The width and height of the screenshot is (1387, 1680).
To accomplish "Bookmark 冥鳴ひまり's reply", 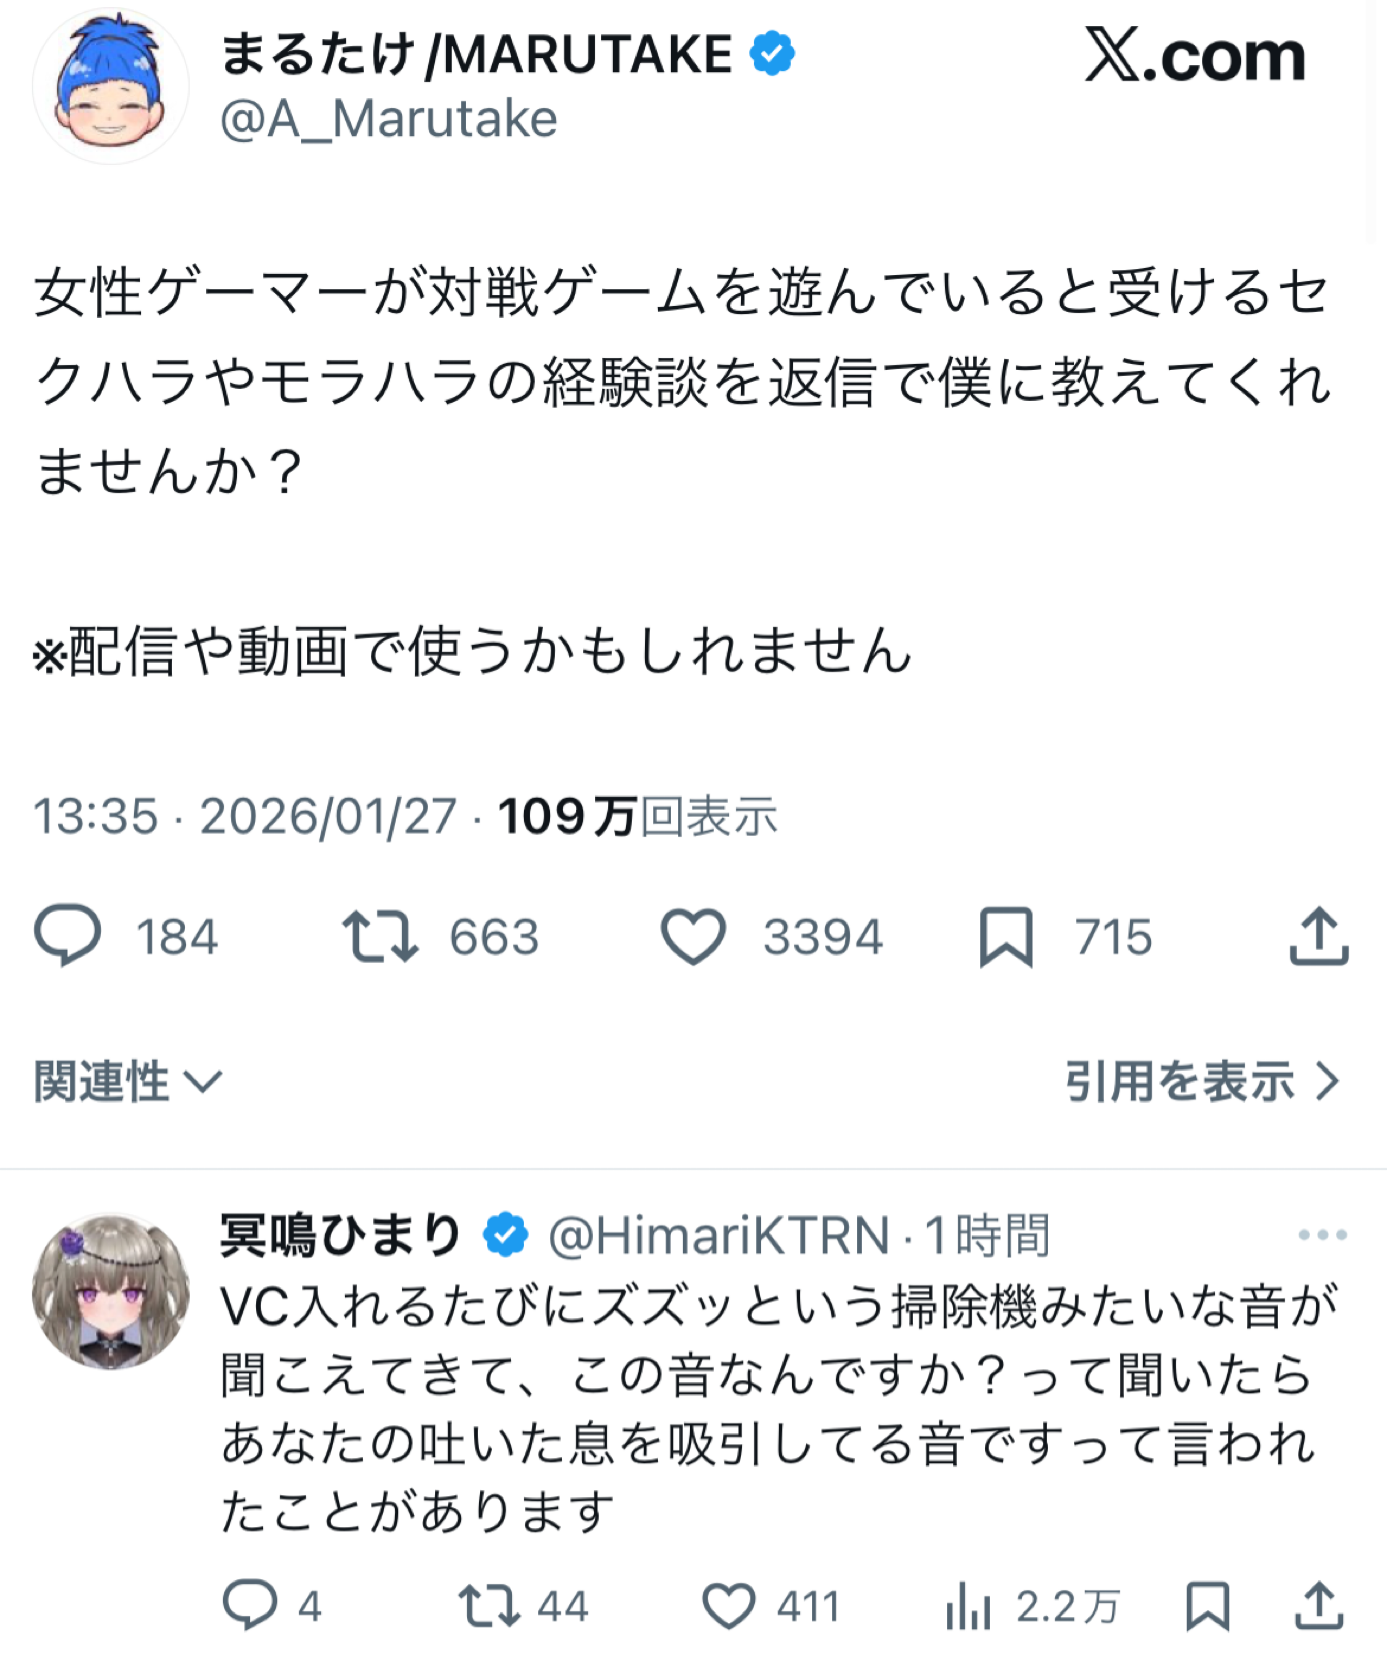I will click(1207, 1605).
